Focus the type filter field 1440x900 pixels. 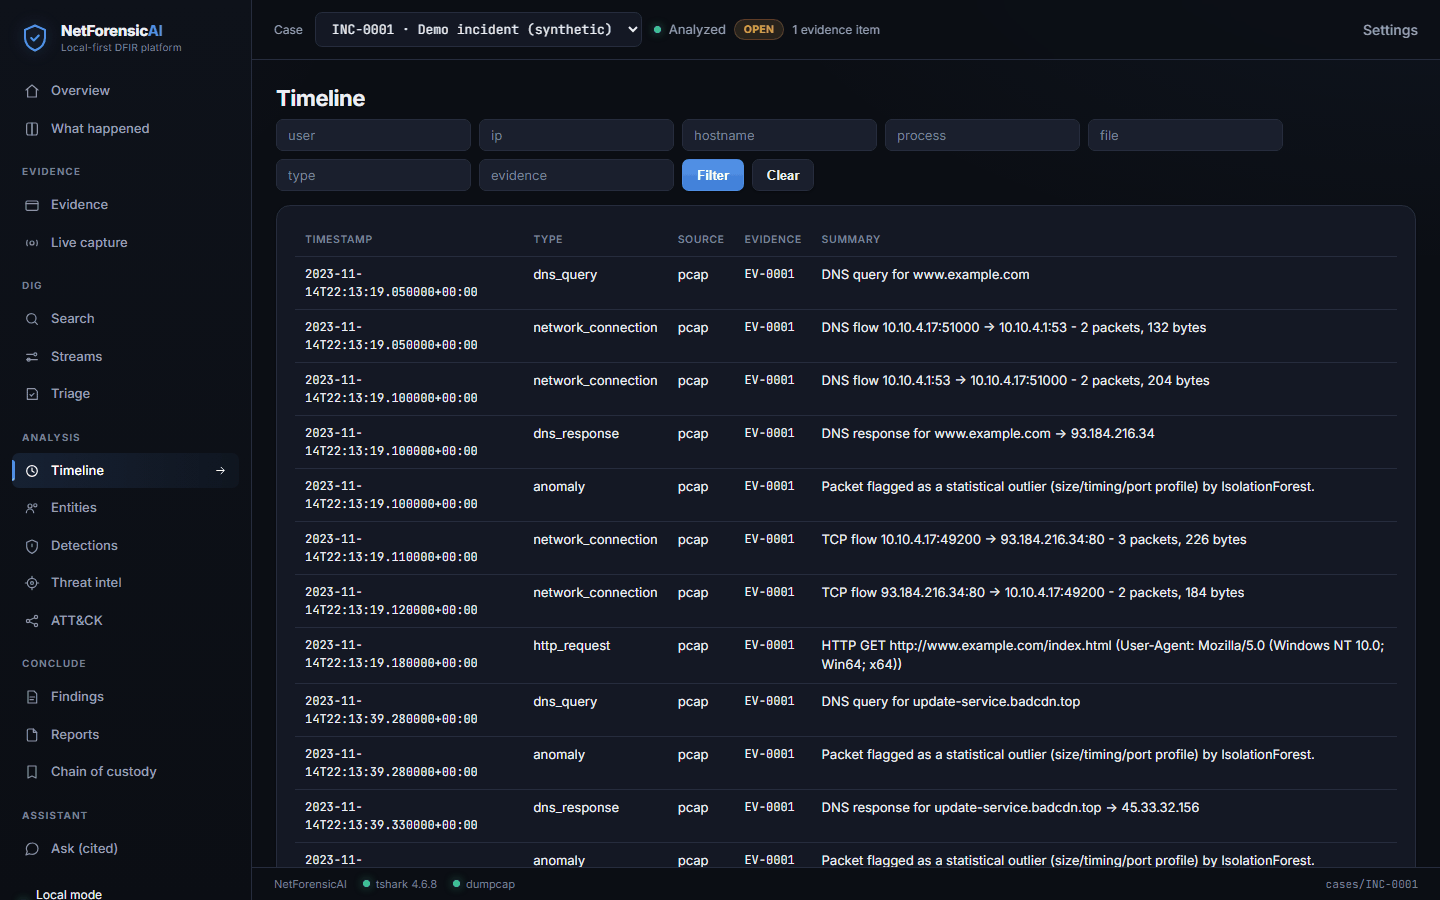coord(373,175)
